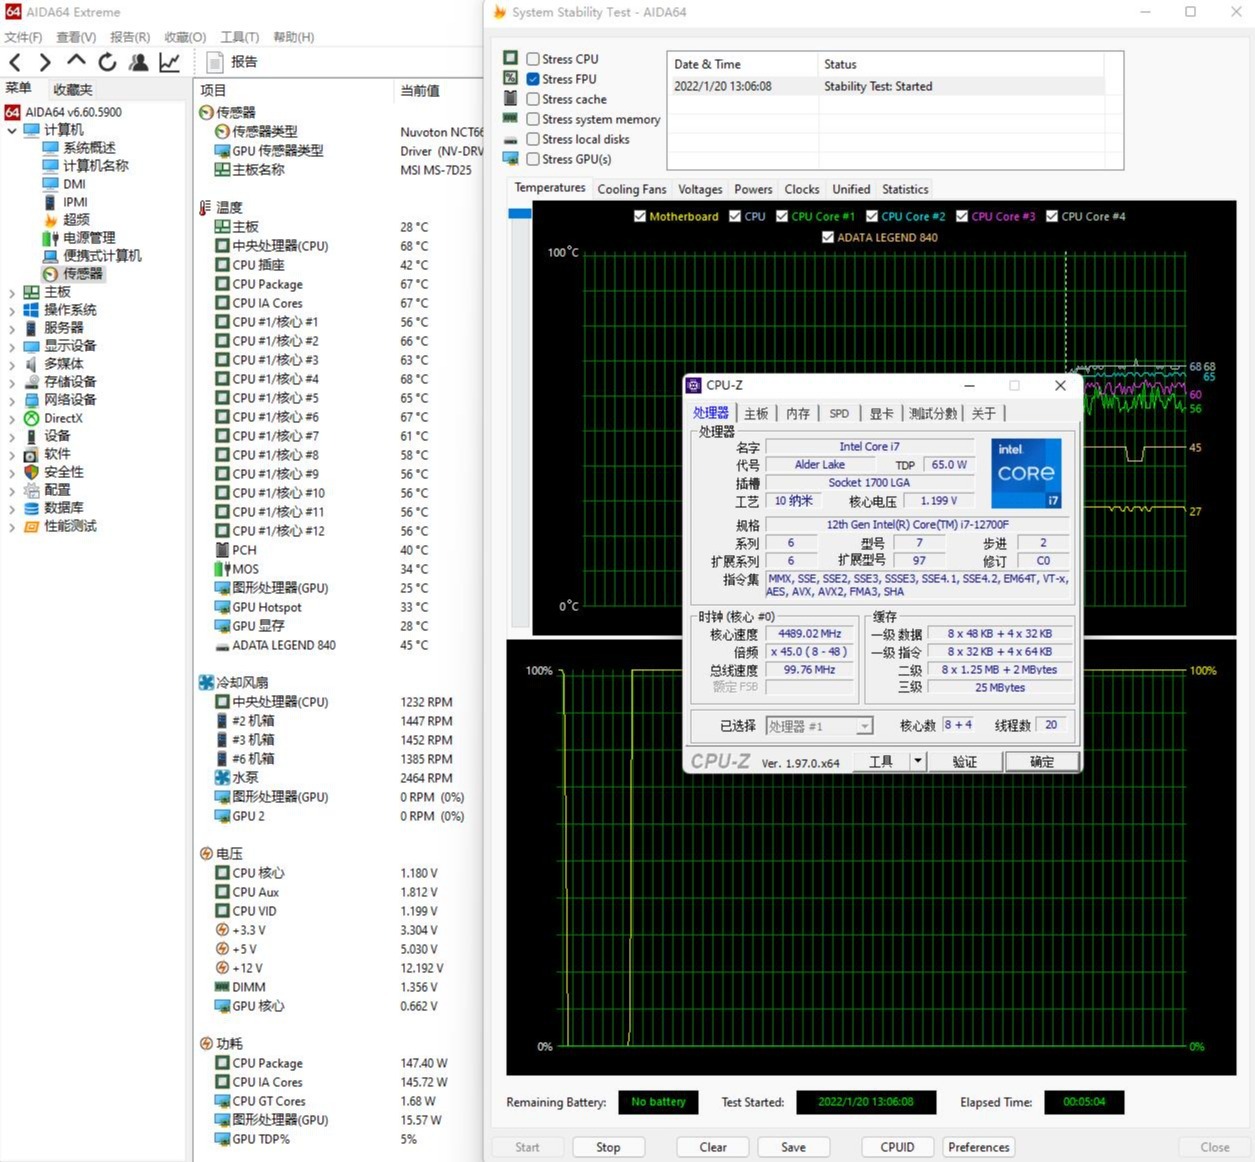Open the CPU-Z 工具 dropdown arrow
Screen dimensions: 1255x1162
(x=917, y=761)
